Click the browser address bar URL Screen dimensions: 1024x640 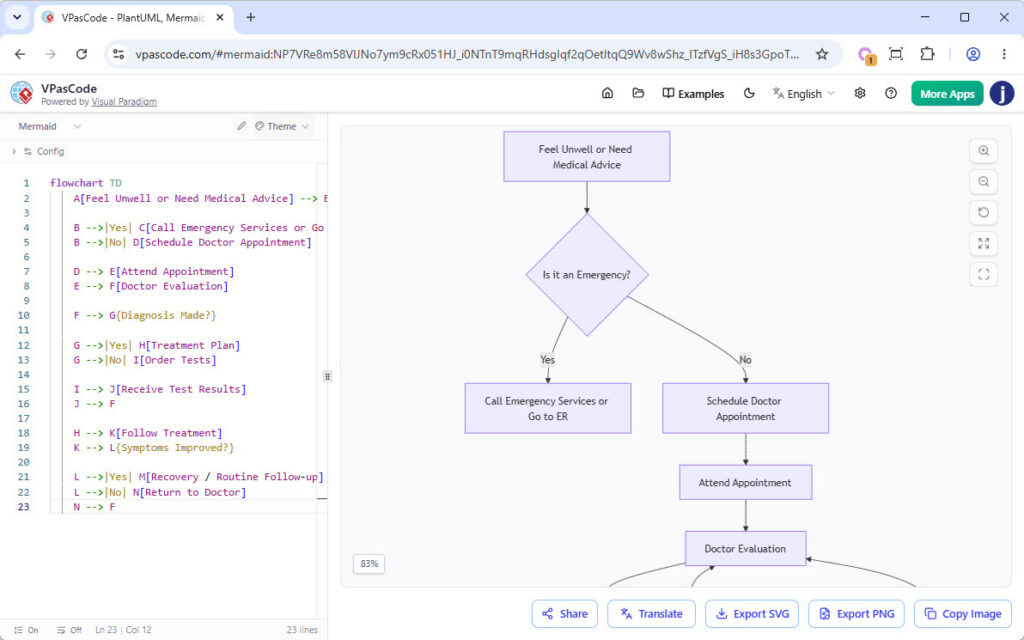pyautogui.click(x=467, y=54)
